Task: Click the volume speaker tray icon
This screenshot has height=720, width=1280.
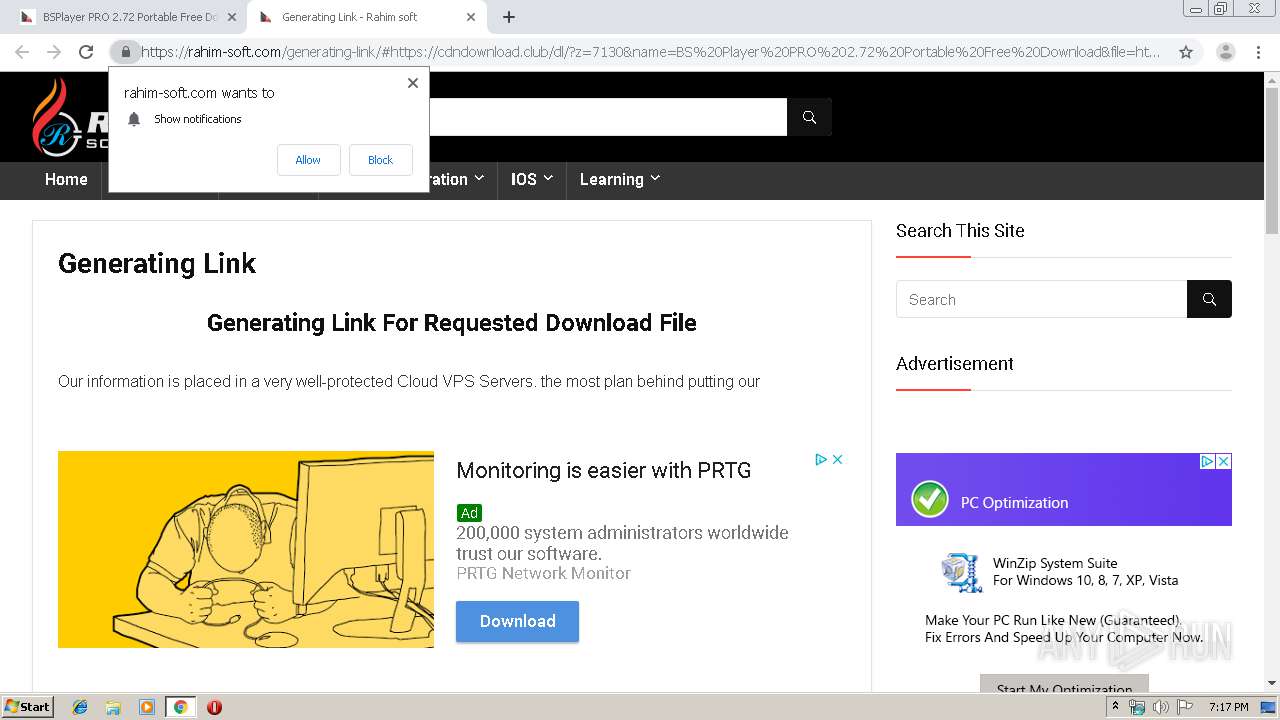Action: tap(1160, 707)
